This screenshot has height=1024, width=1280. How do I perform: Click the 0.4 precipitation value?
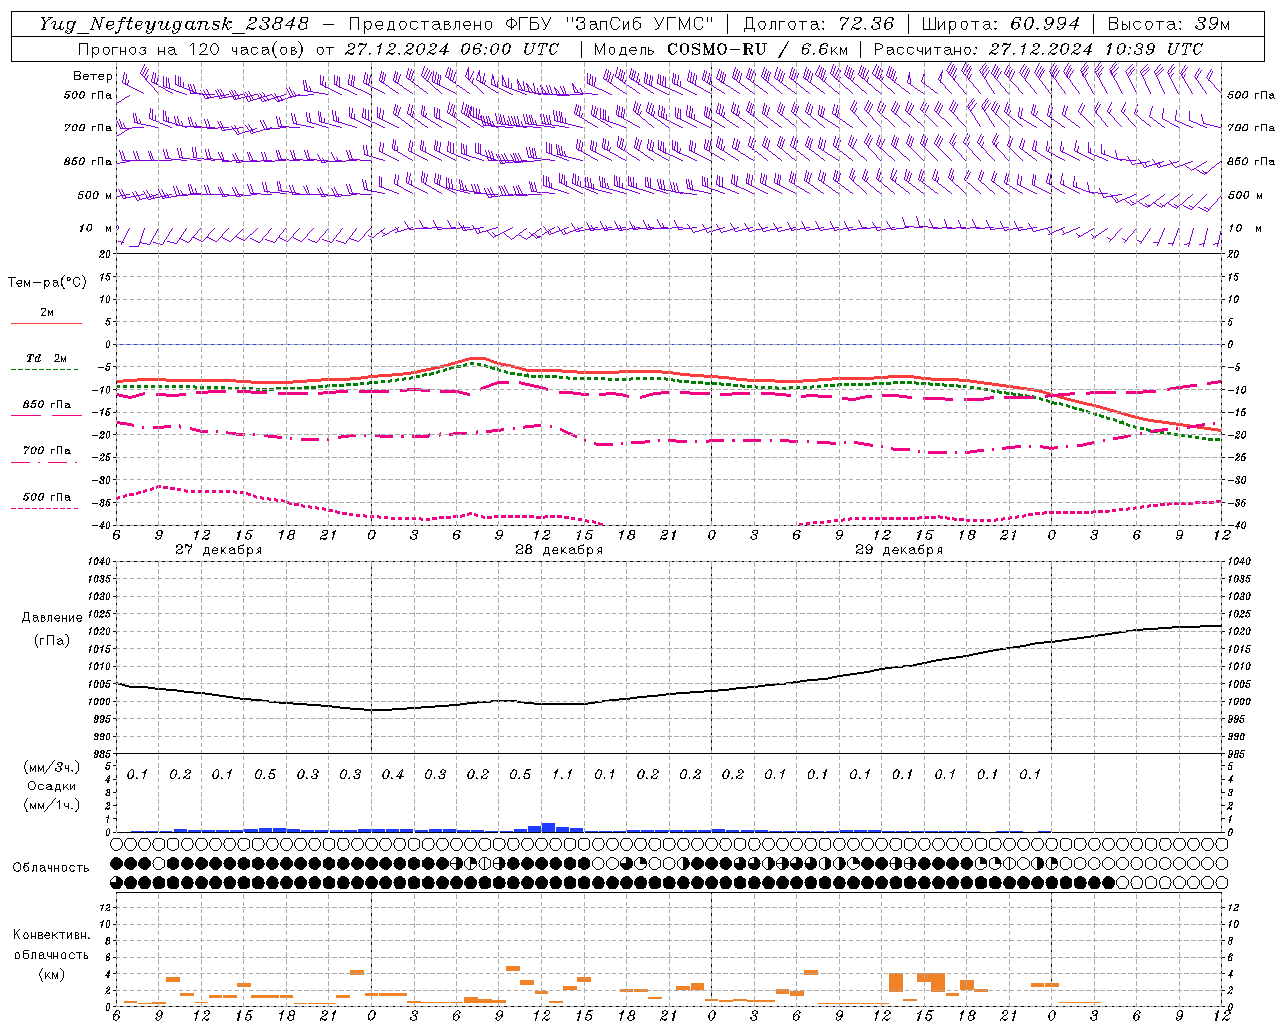[392, 774]
